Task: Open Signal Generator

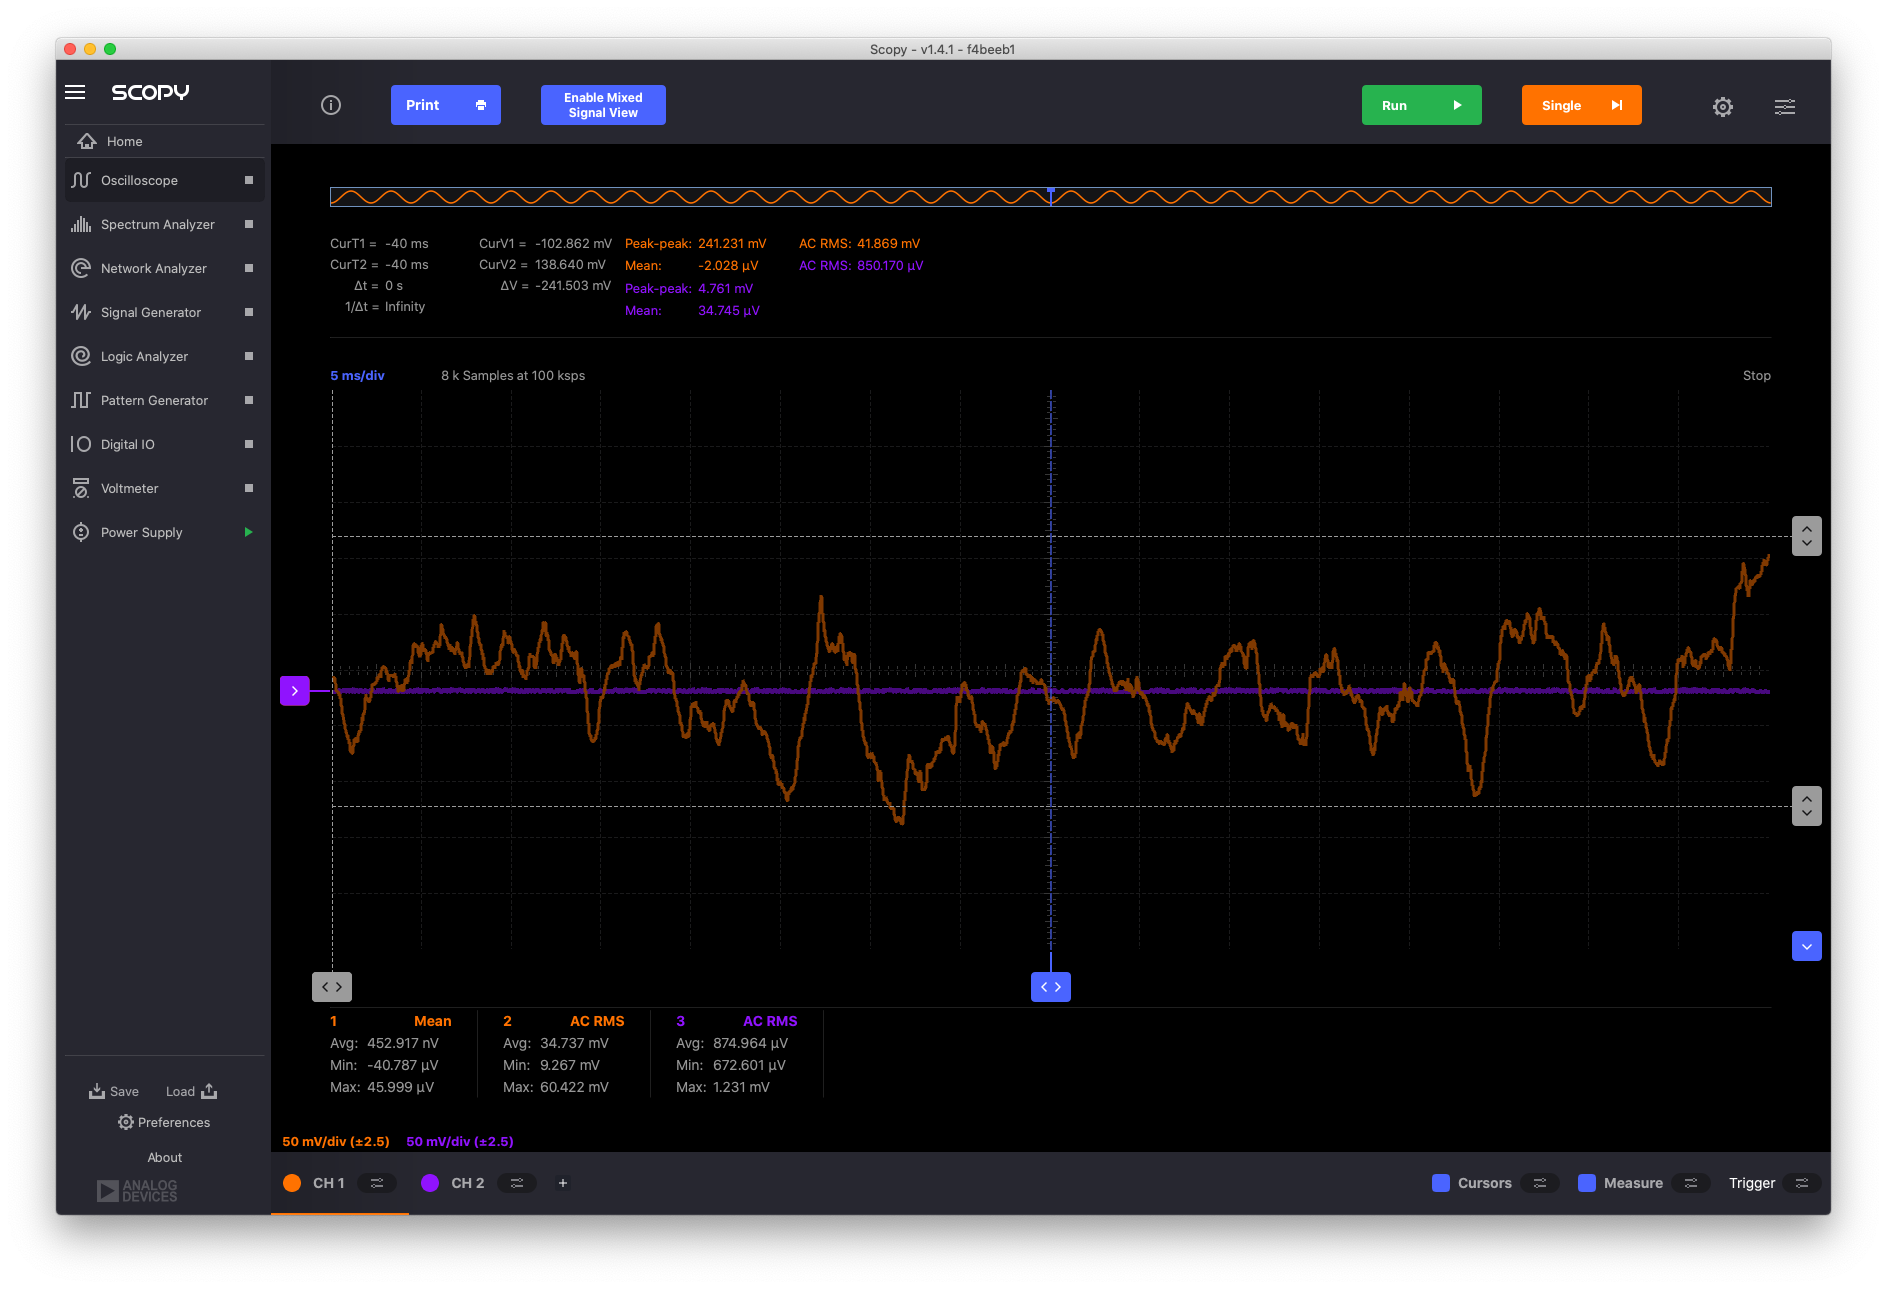Action: pos(165,312)
